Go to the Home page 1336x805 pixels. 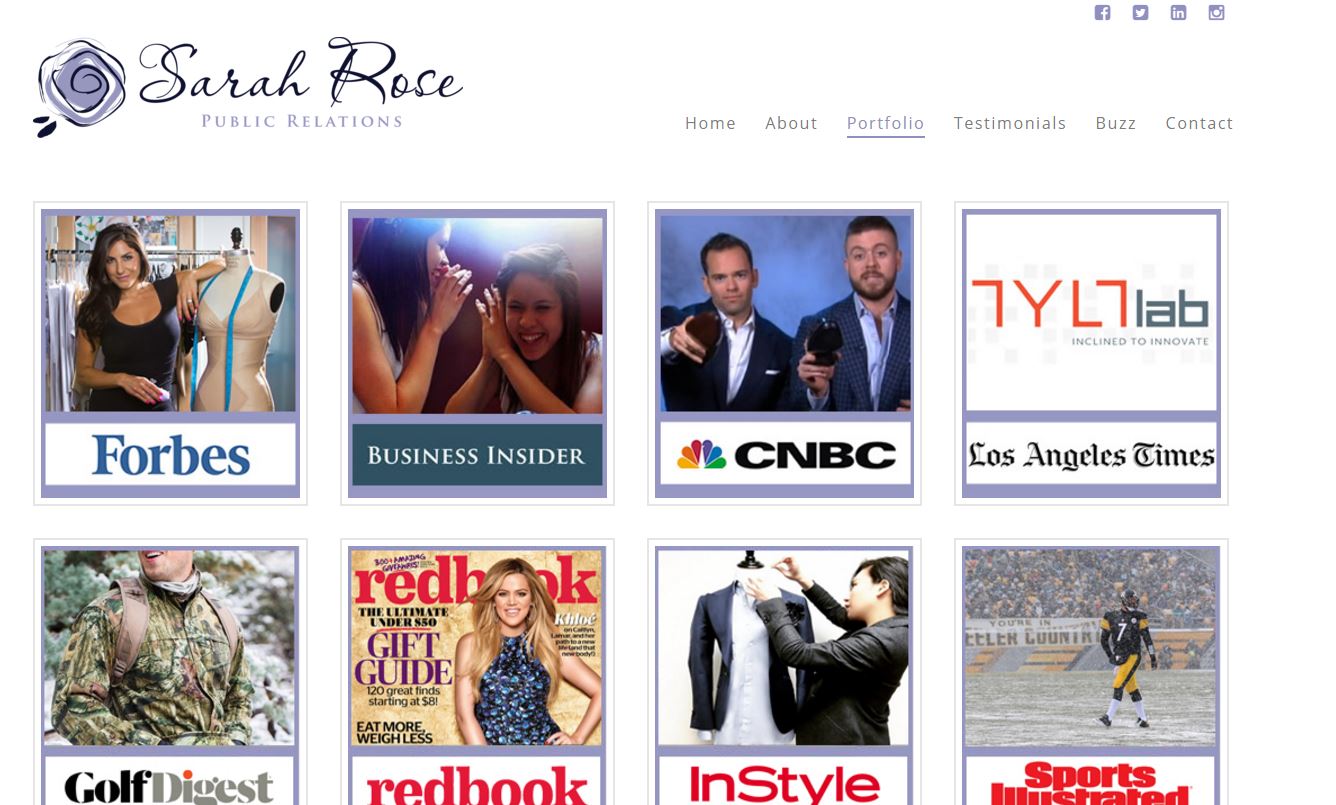coord(710,123)
